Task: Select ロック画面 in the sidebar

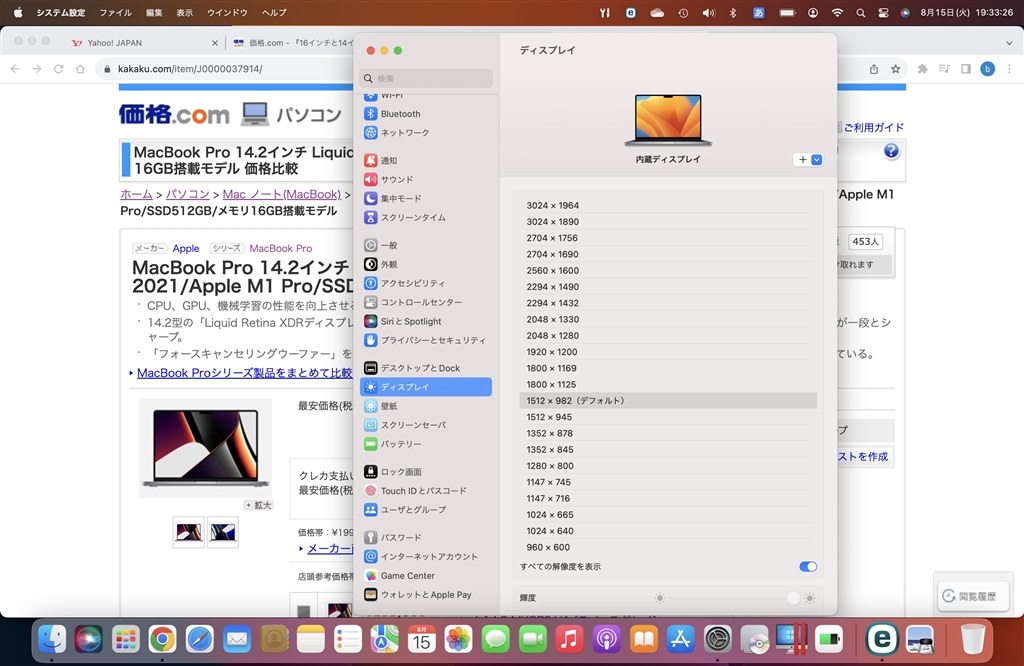Action: (426, 471)
